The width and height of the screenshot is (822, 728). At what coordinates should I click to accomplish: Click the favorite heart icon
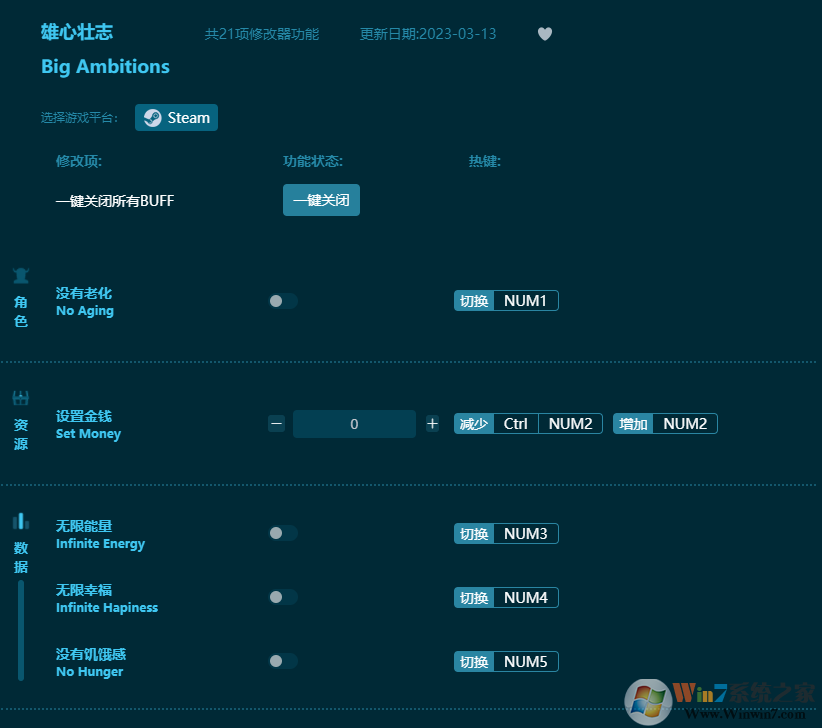(x=545, y=33)
